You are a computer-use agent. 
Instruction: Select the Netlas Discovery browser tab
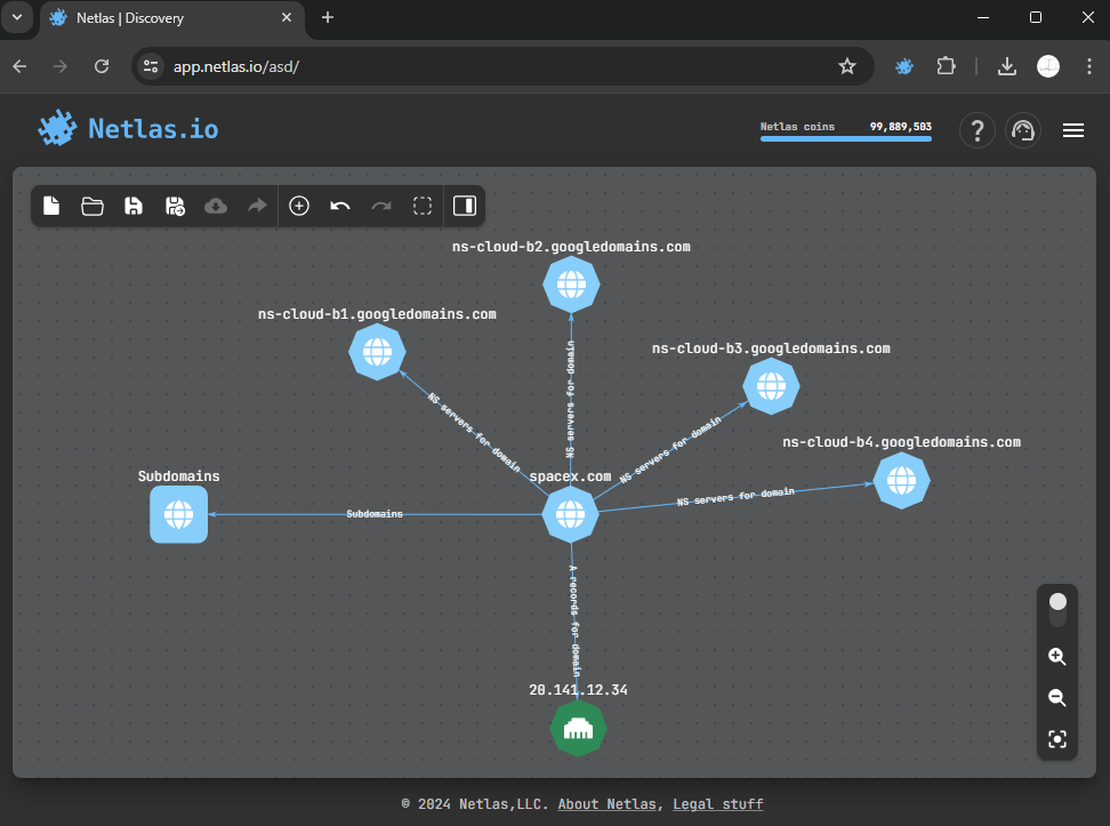click(160, 18)
